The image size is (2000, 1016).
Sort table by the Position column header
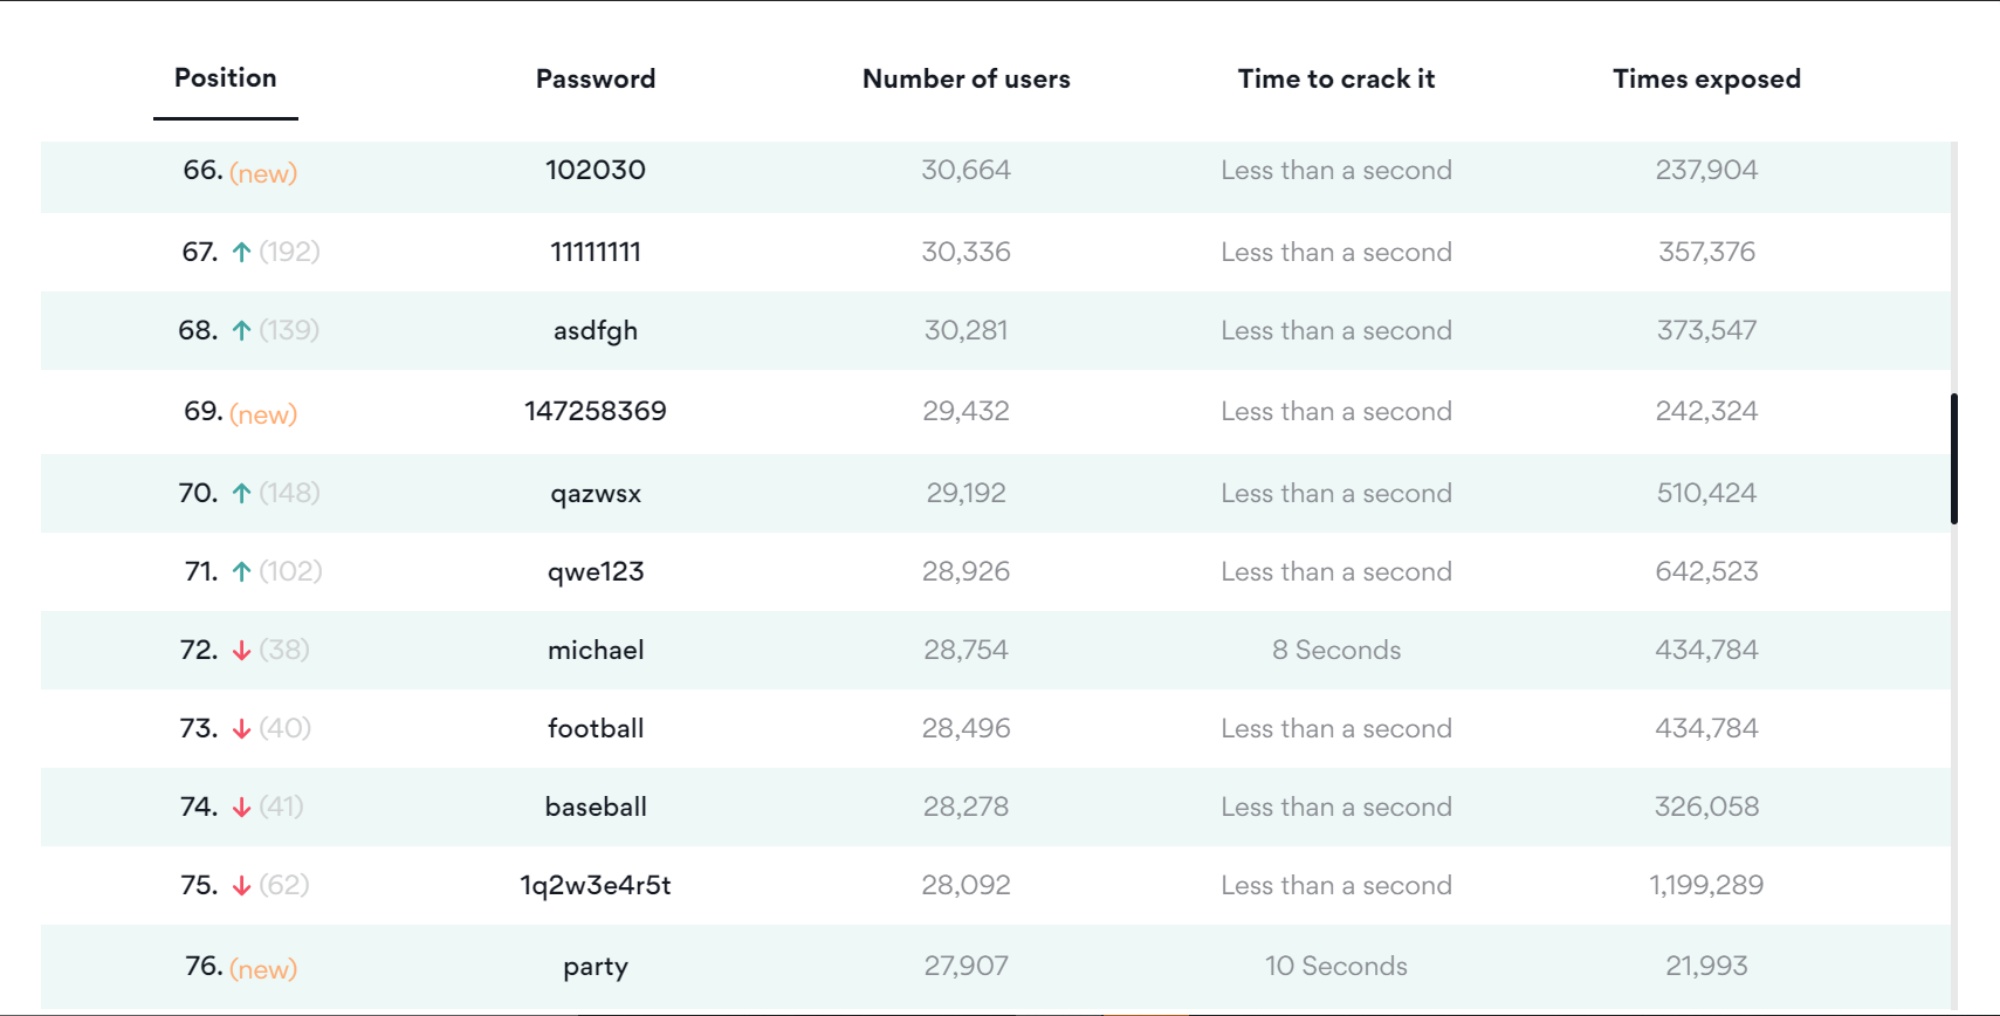(x=225, y=78)
